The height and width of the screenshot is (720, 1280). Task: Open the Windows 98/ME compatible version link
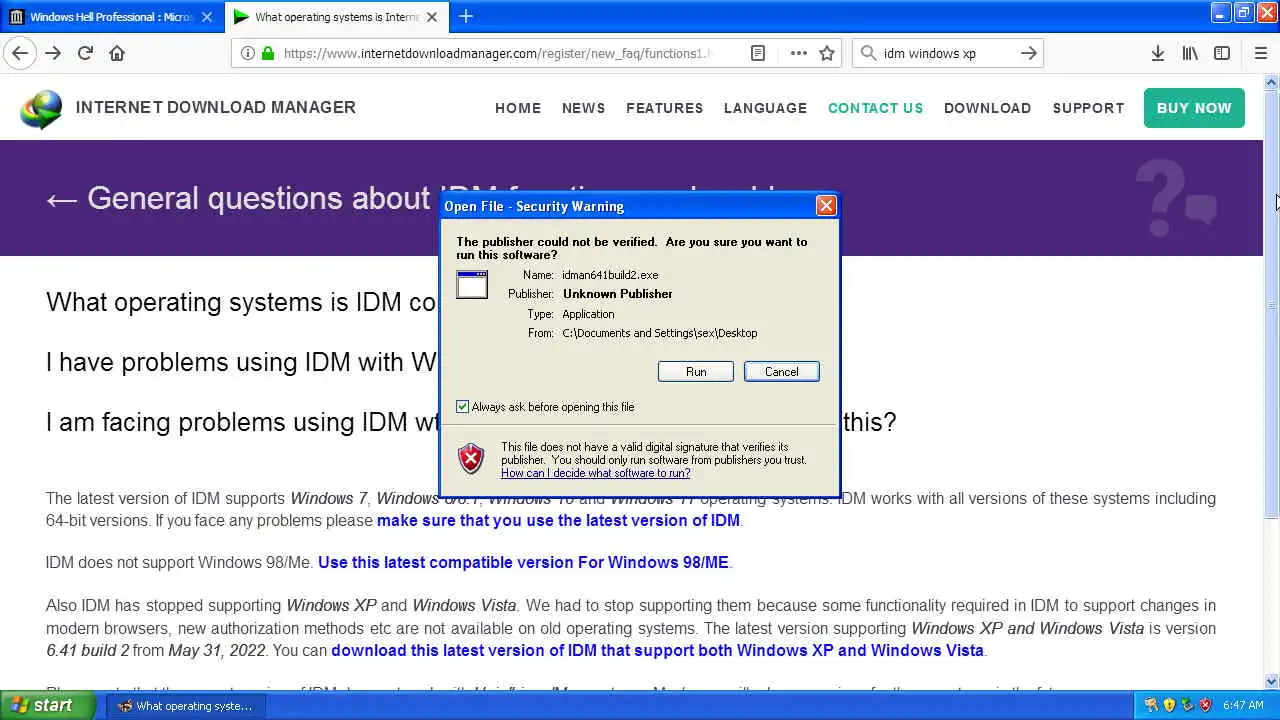tap(523, 562)
